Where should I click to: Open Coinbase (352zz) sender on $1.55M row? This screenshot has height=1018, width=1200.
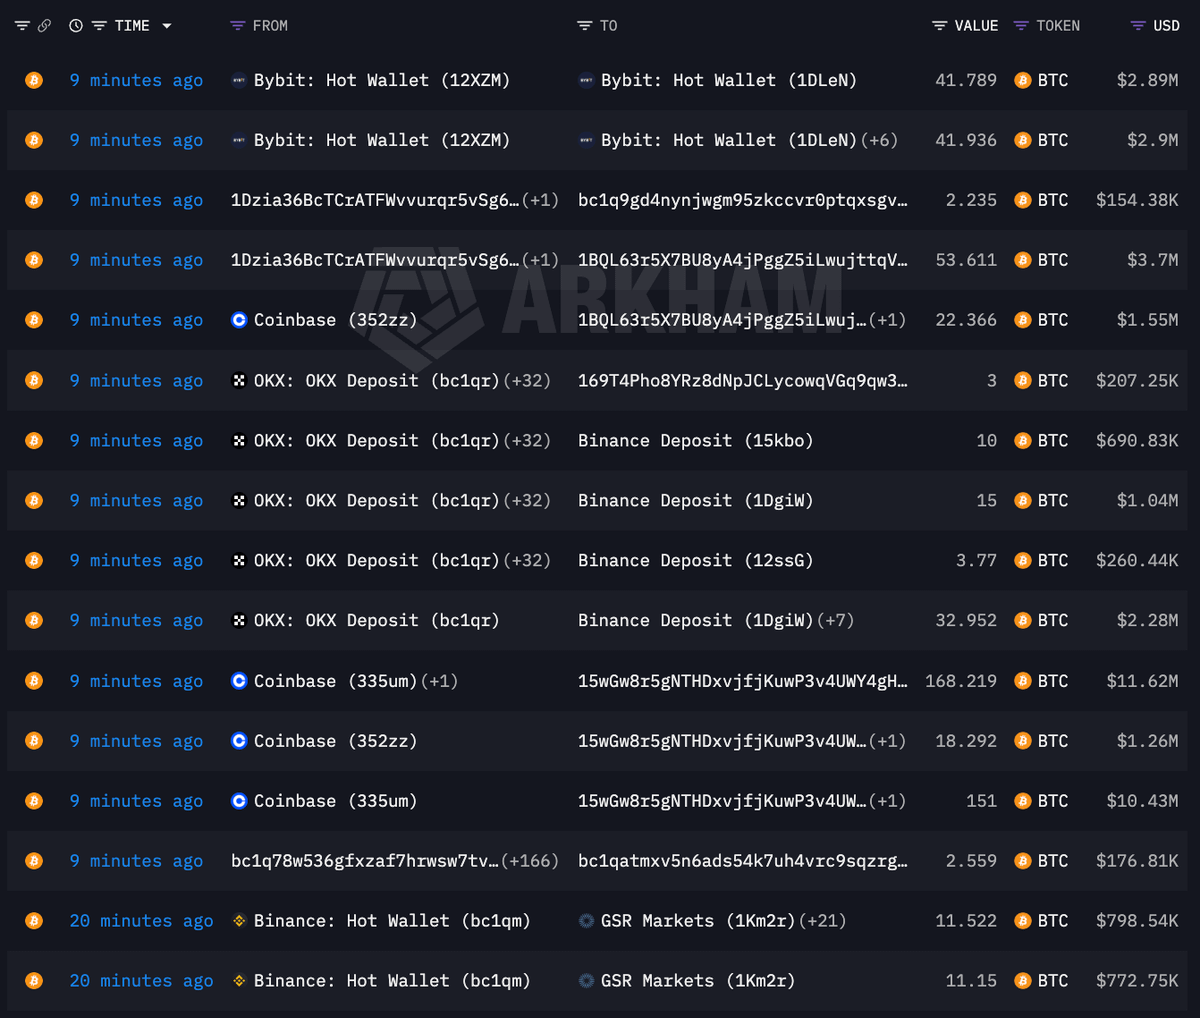point(335,320)
